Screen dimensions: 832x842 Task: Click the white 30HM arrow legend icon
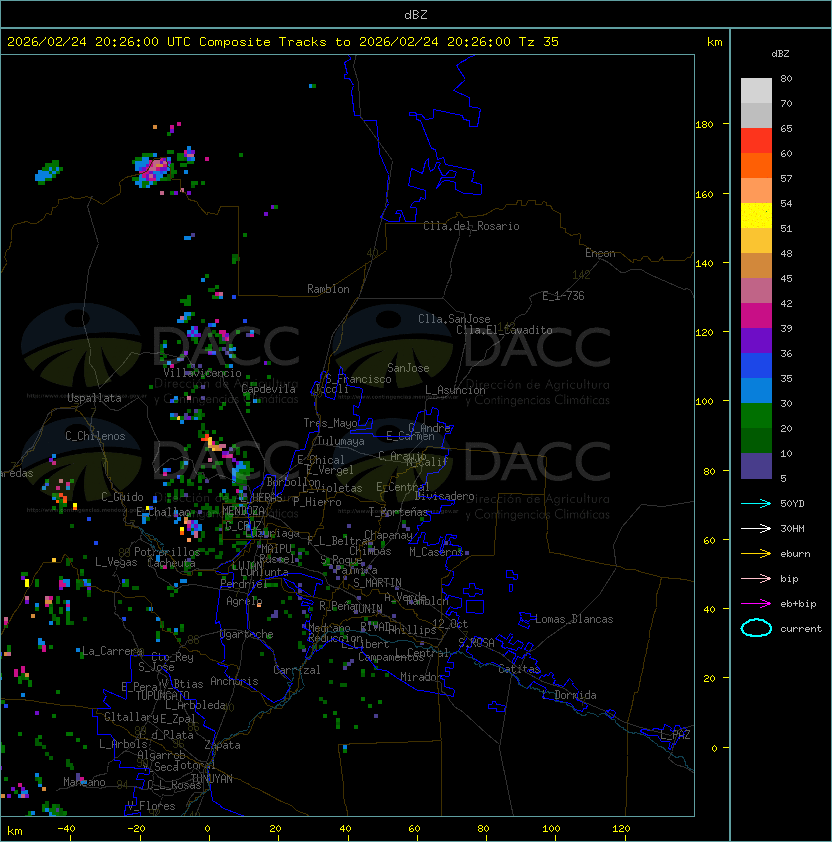click(756, 529)
